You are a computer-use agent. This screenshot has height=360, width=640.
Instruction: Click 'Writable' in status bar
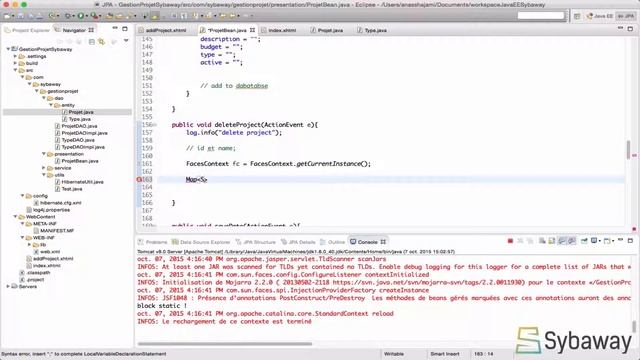(394, 354)
